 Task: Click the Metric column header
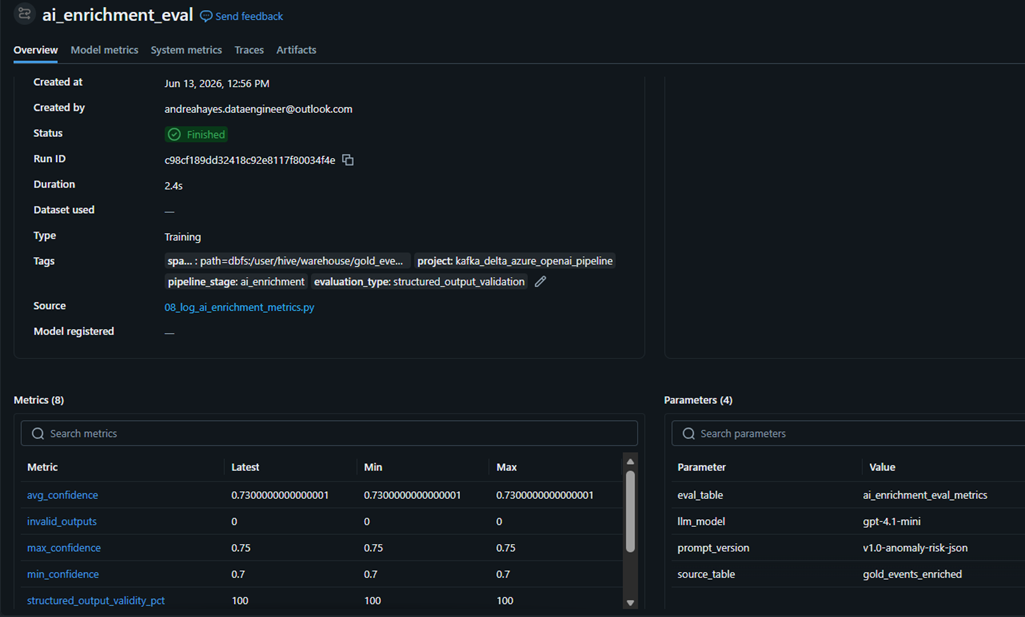(x=42, y=467)
